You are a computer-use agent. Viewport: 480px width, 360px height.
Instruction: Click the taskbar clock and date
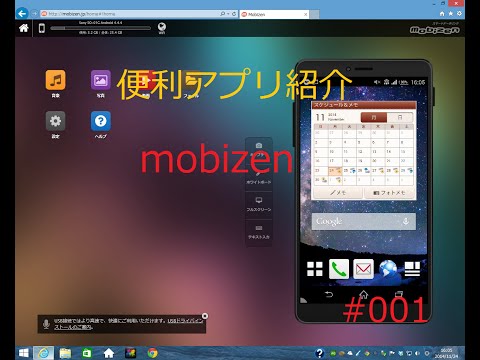[447, 353]
